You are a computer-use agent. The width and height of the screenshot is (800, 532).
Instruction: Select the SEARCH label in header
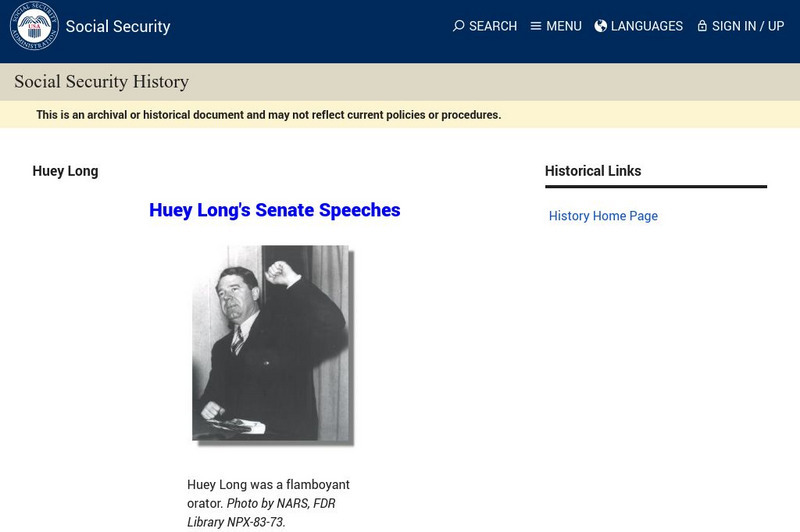pyautogui.click(x=493, y=26)
